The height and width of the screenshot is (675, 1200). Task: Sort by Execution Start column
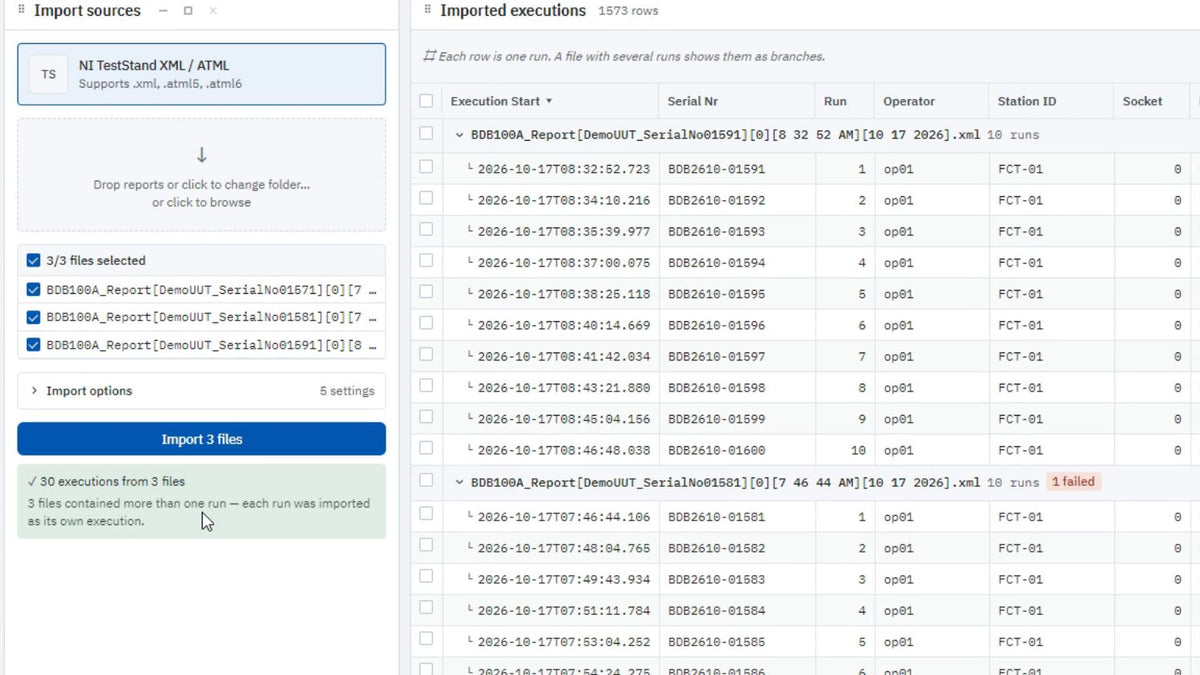pos(501,101)
